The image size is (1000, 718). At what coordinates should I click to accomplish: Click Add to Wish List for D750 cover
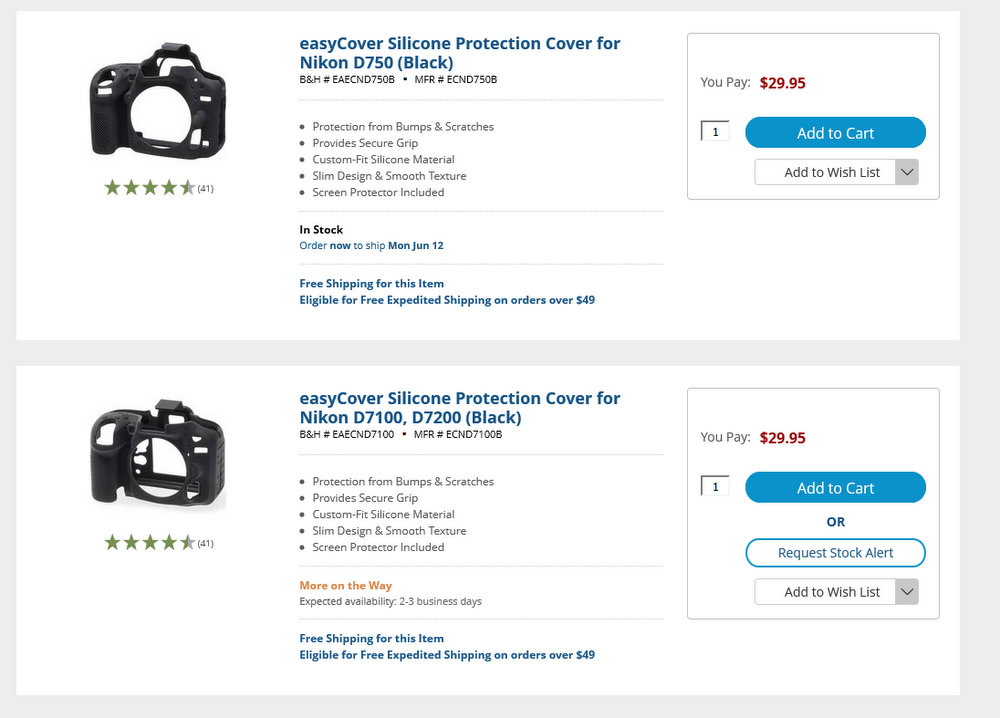click(824, 172)
